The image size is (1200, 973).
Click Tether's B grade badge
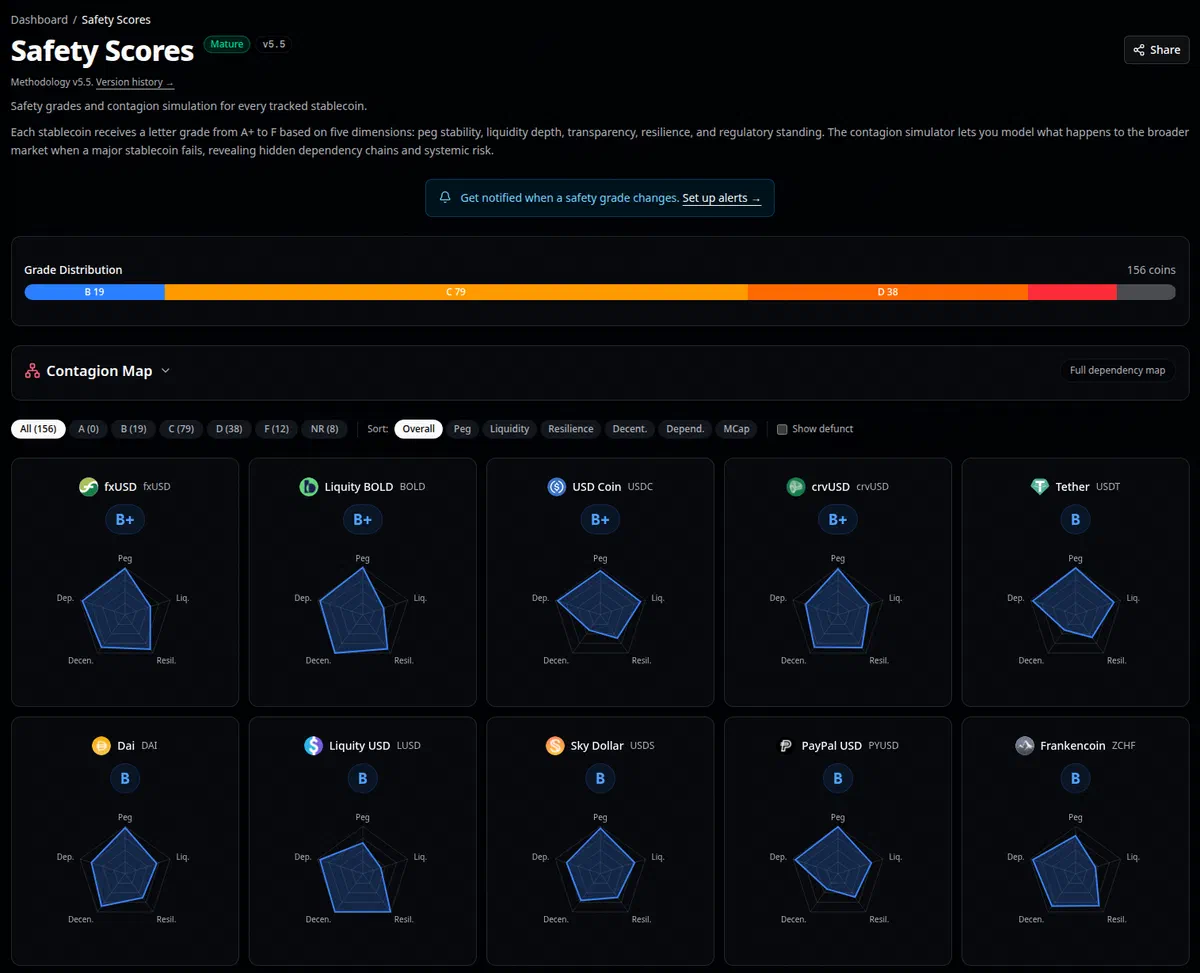[x=1076, y=520]
